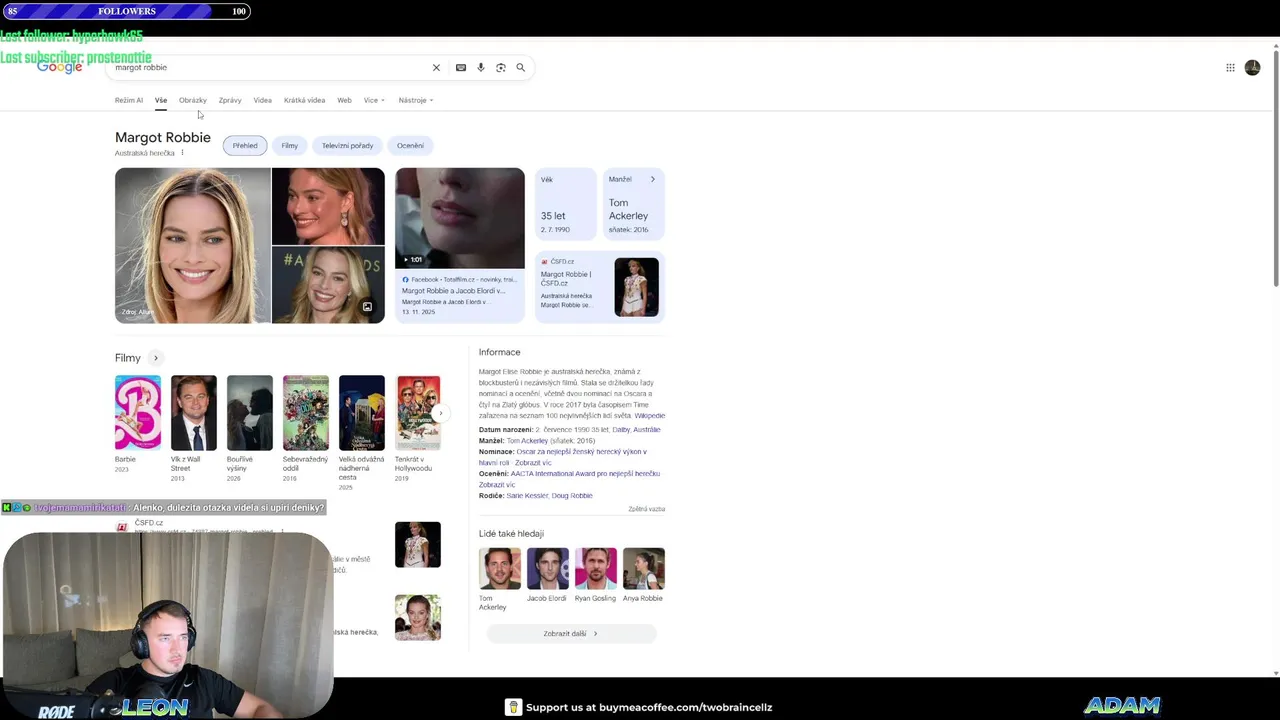Click the Zpětná vazba feedback link
Screen dimensions: 1280x720
[646, 509]
